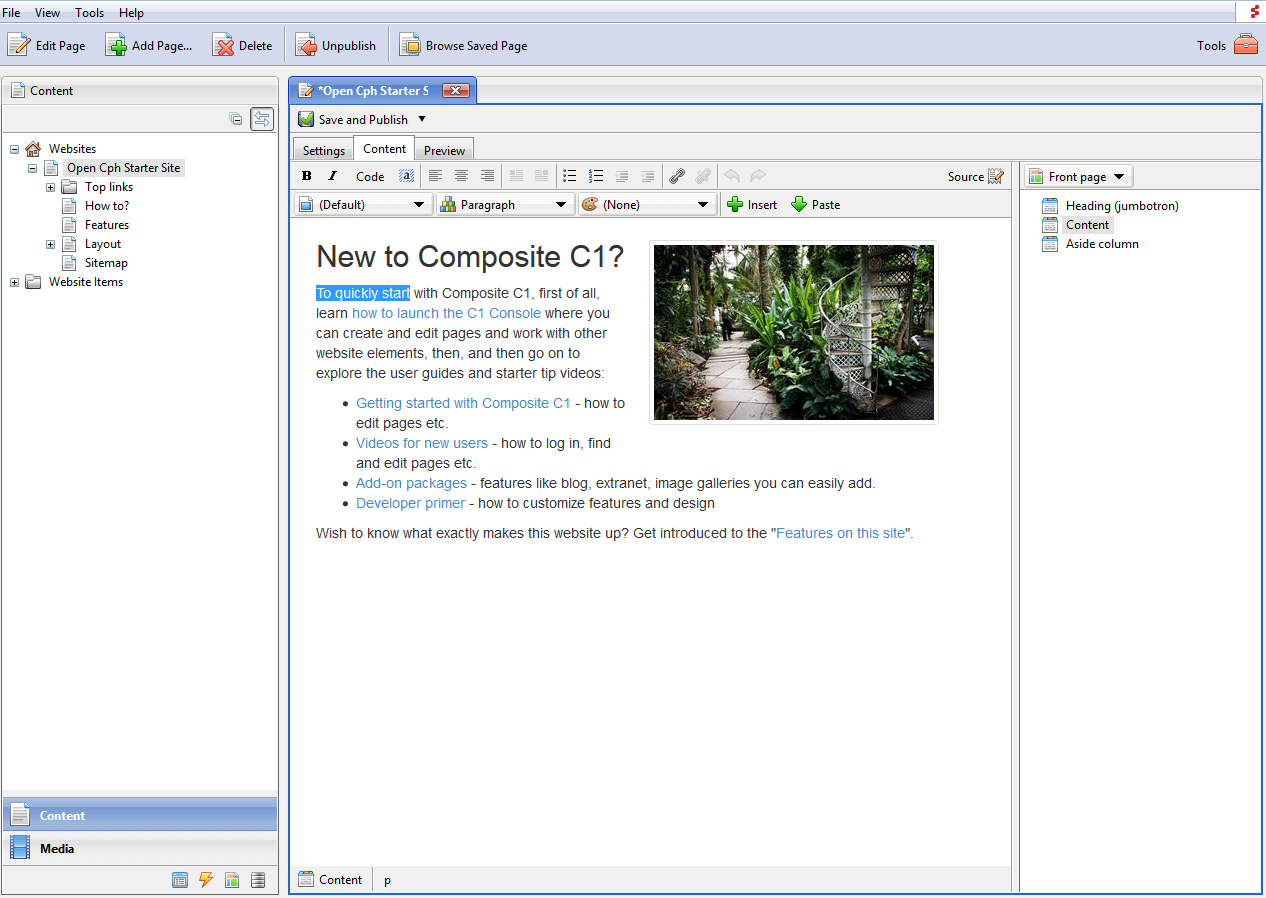The image size is (1266, 898).
Task: Apply italic formatting
Action: point(331,175)
